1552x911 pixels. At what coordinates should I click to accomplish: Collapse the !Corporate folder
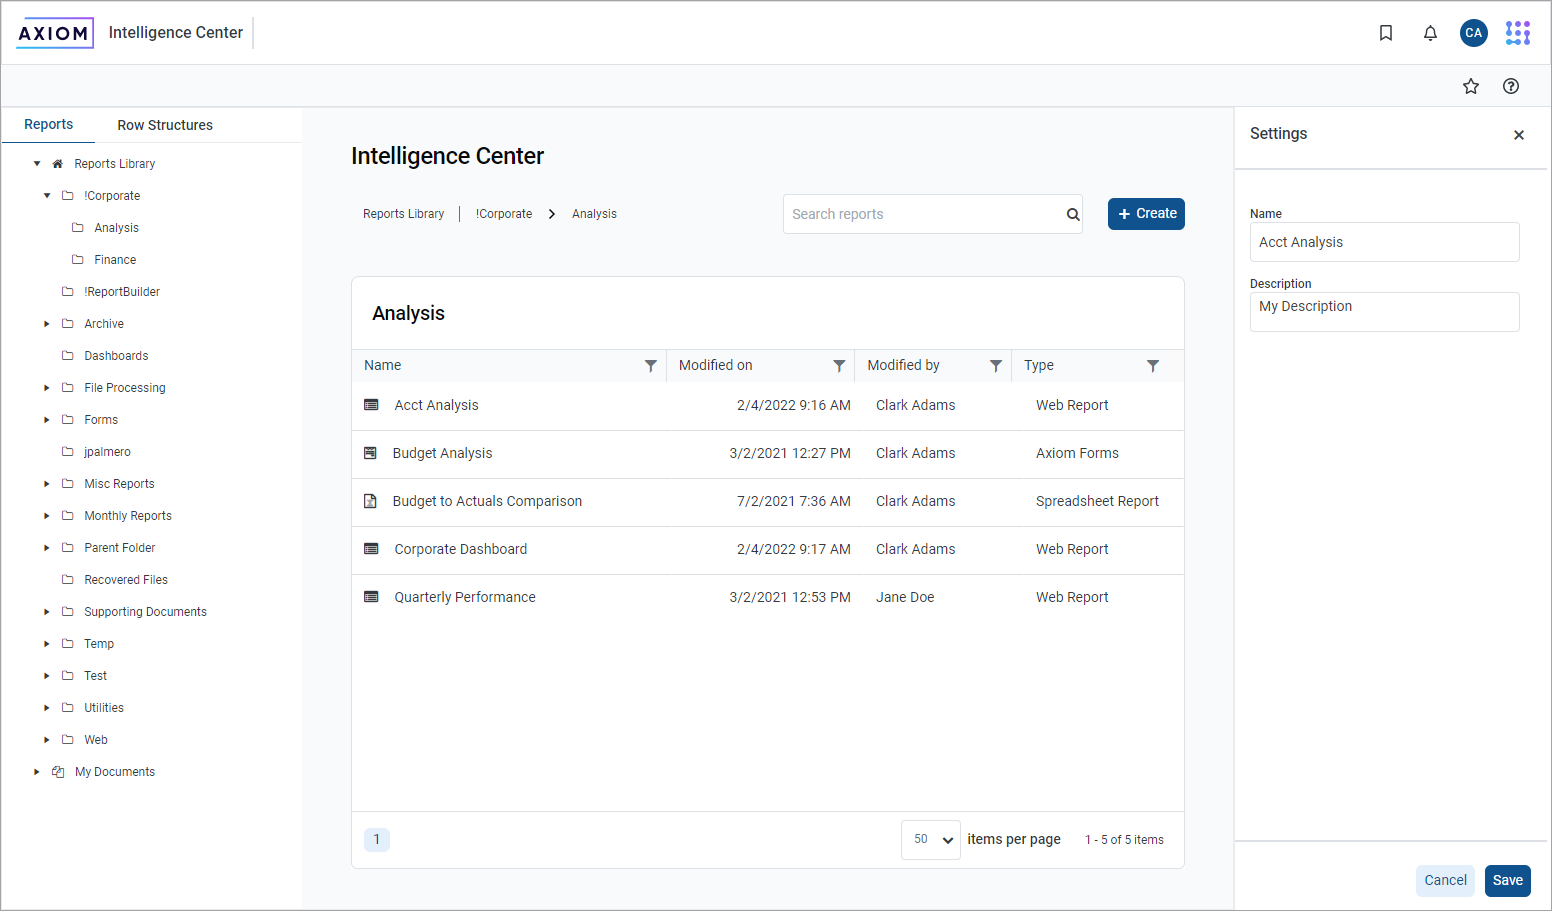click(x=47, y=196)
